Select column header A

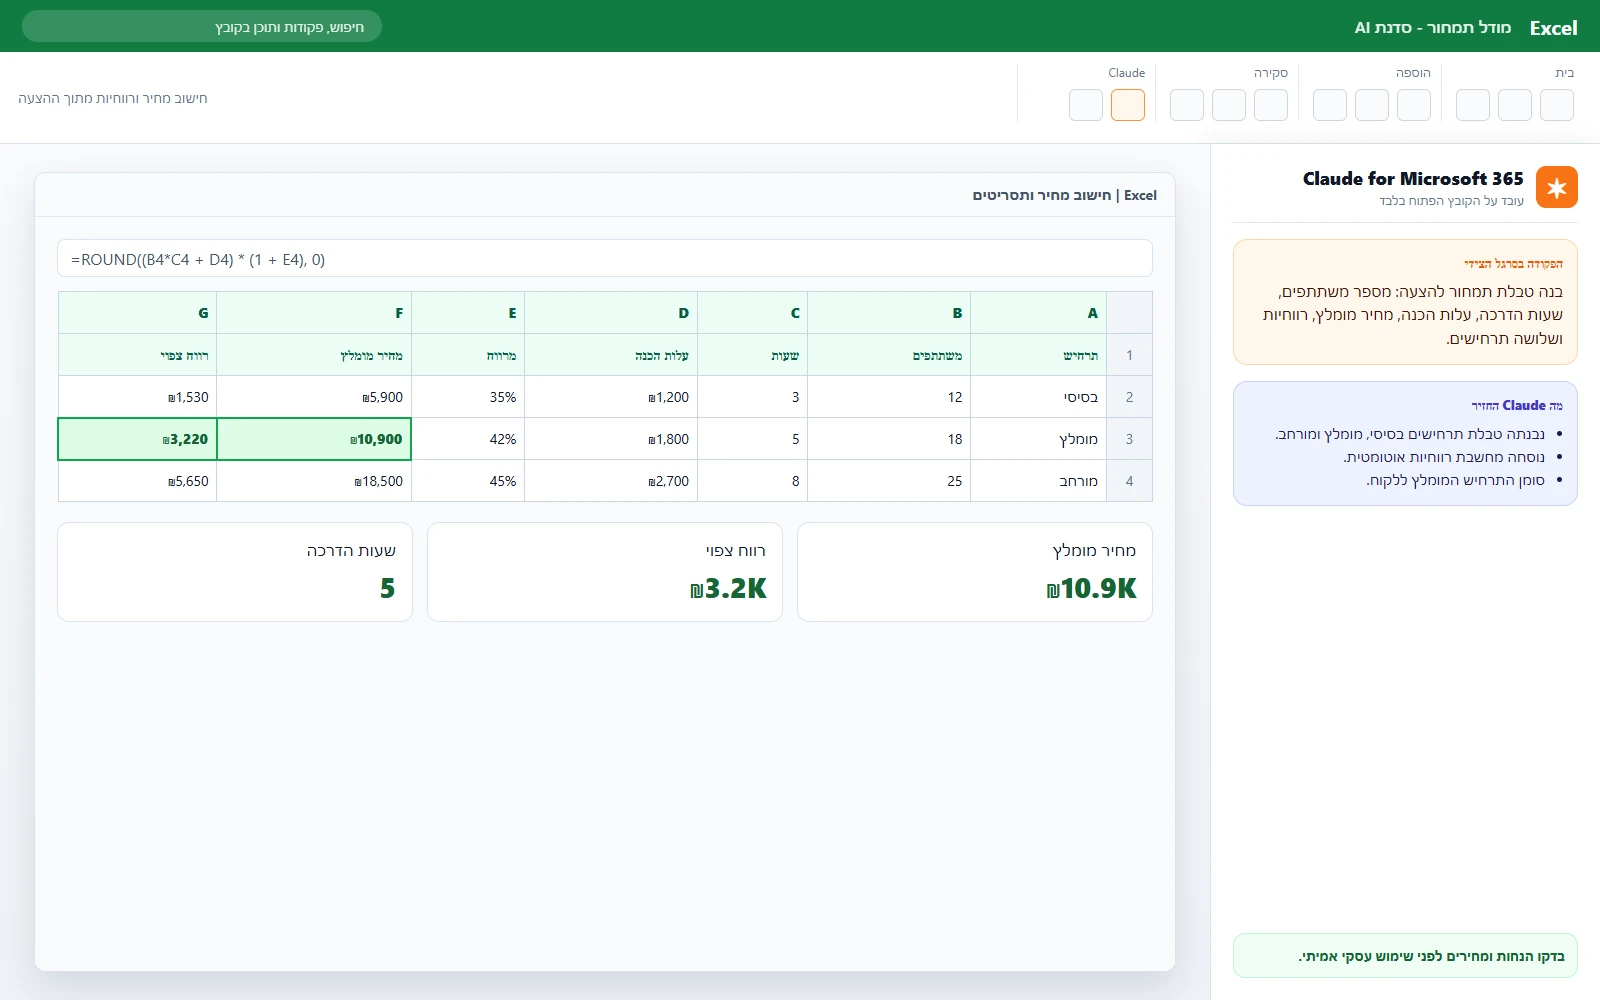click(1038, 313)
